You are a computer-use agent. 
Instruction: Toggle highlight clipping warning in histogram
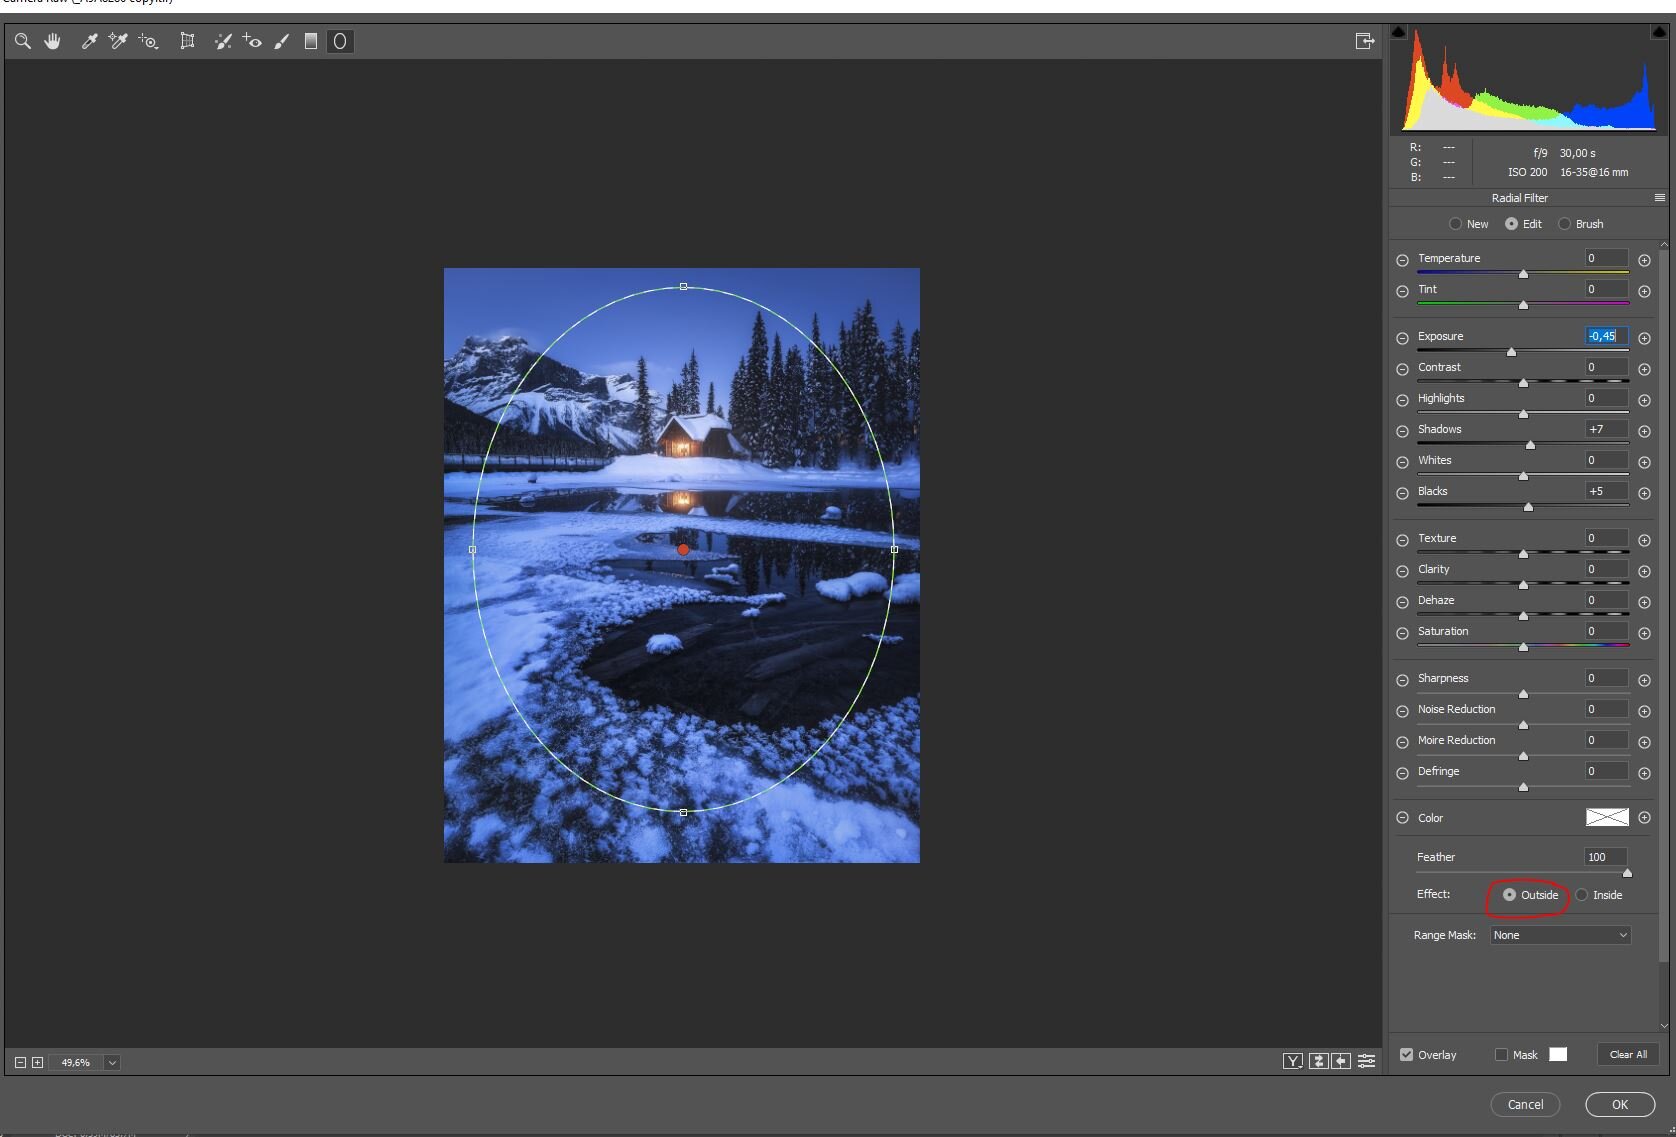[1660, 32]
